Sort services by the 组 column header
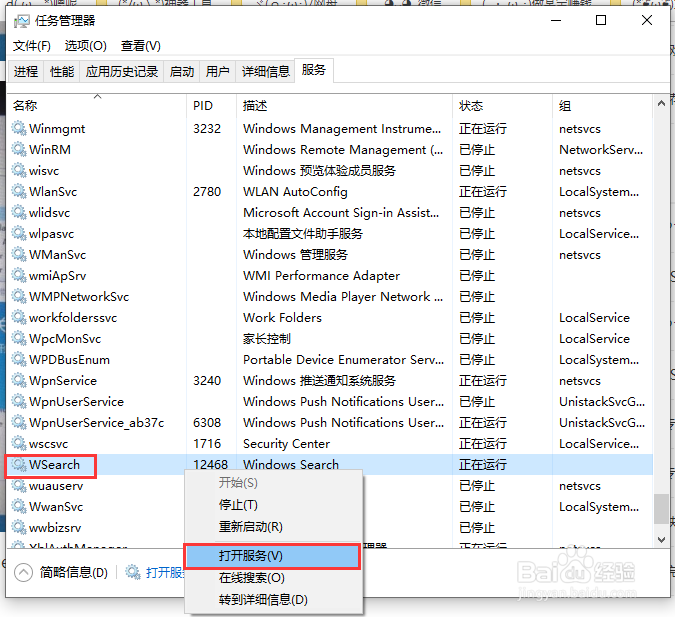 [603, 105]
